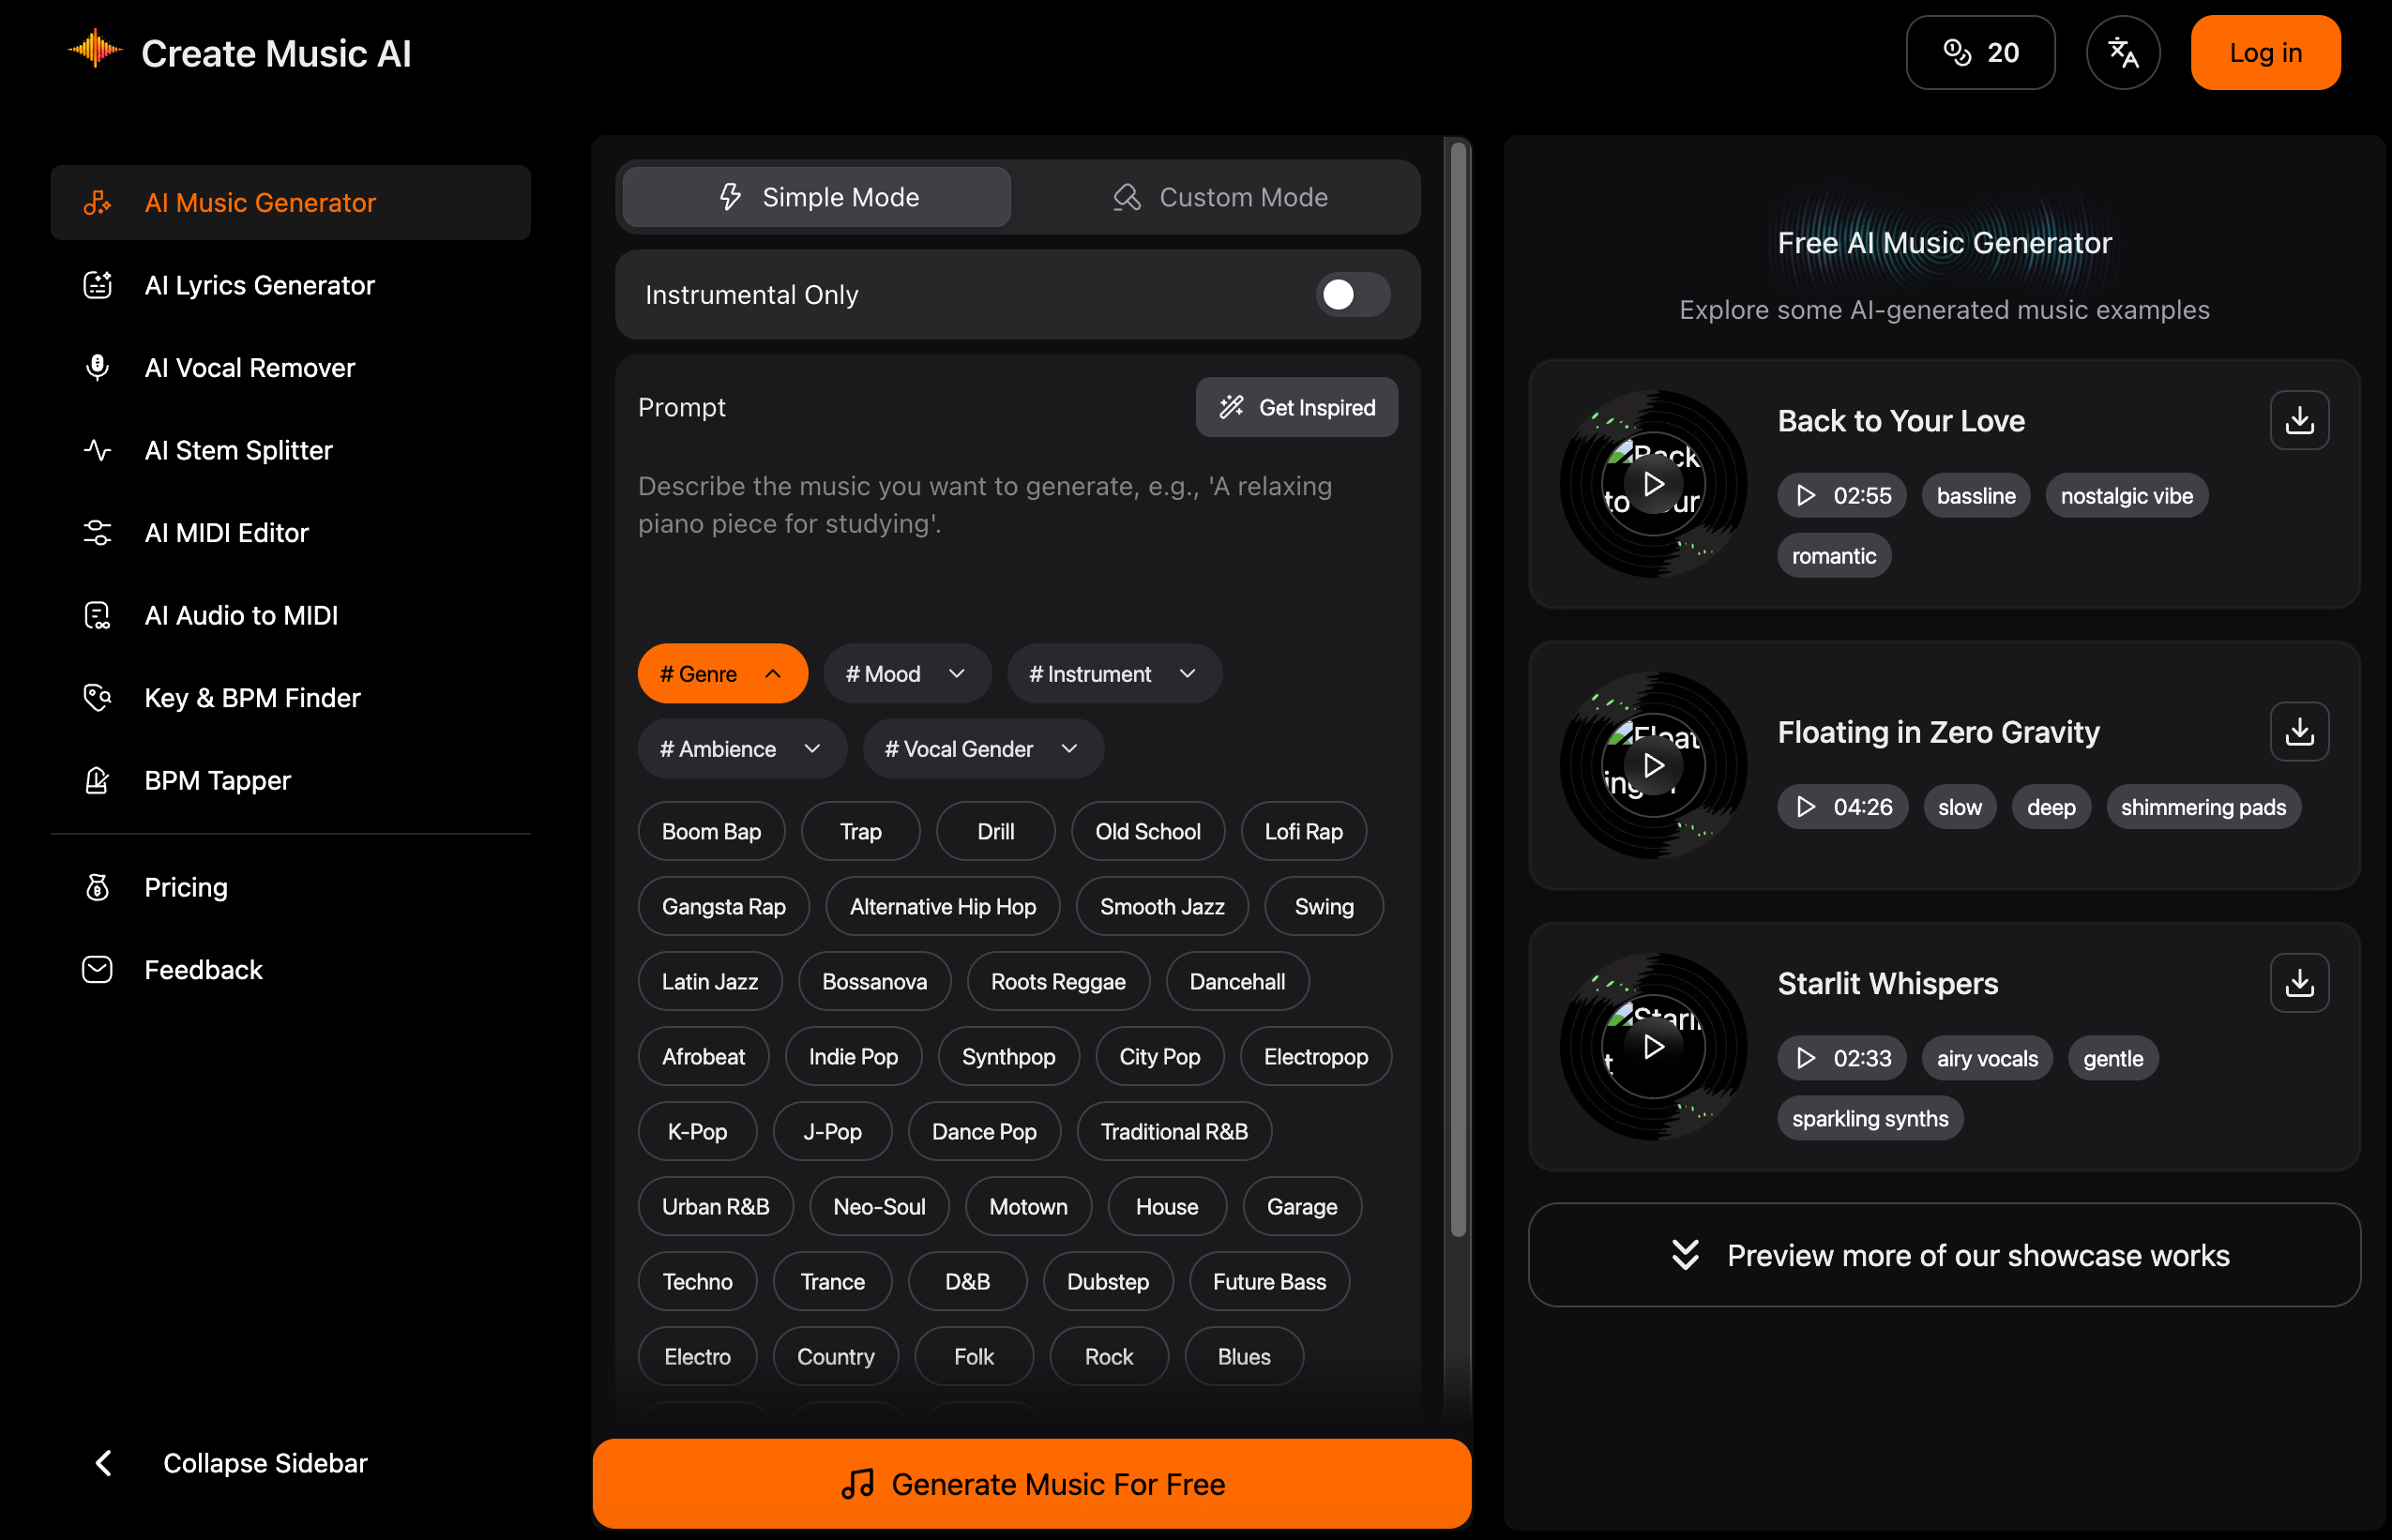Open the Key & BPM Finder tool
Image resolution: width=2392 pixels, height=1540 pixels.
pyautogui.click(x=252, y=697)
